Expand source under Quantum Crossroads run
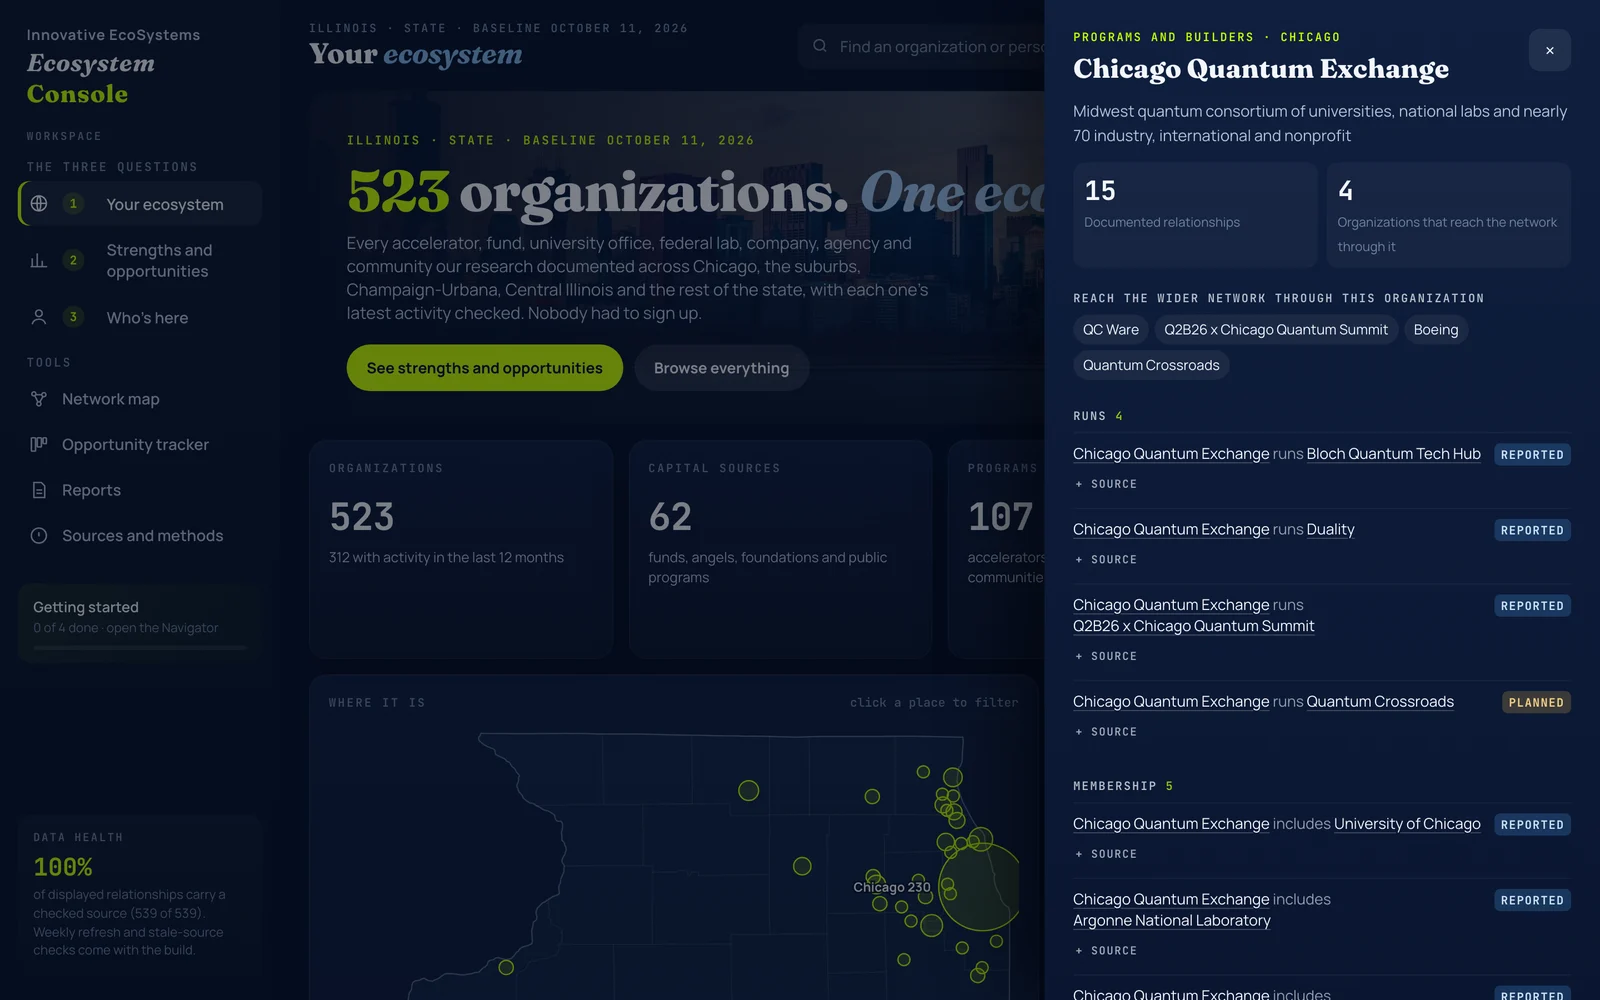 (x=1106, y=732)
